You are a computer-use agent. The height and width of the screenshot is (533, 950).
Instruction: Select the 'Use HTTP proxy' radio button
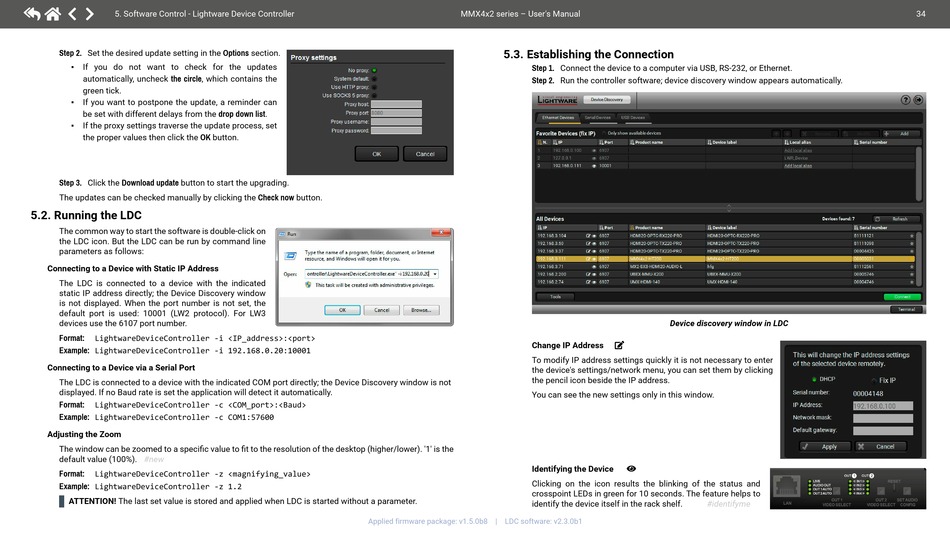(x=374, y=87)
